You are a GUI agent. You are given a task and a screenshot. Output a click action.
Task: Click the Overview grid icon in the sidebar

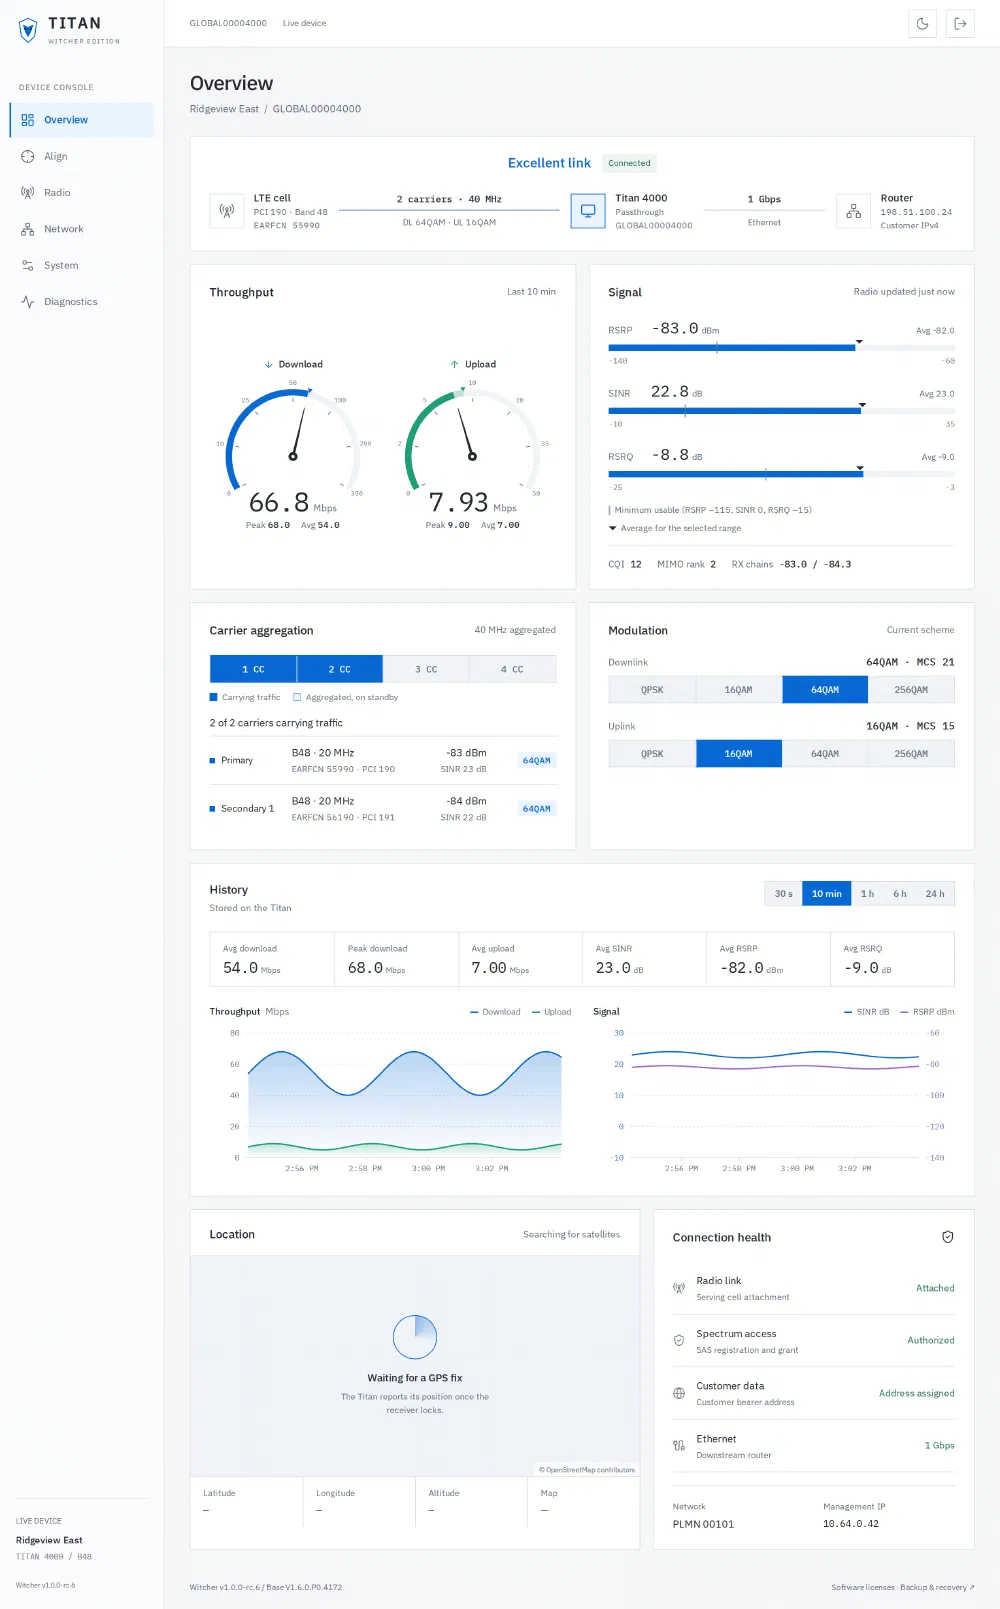tap(28, 120)
